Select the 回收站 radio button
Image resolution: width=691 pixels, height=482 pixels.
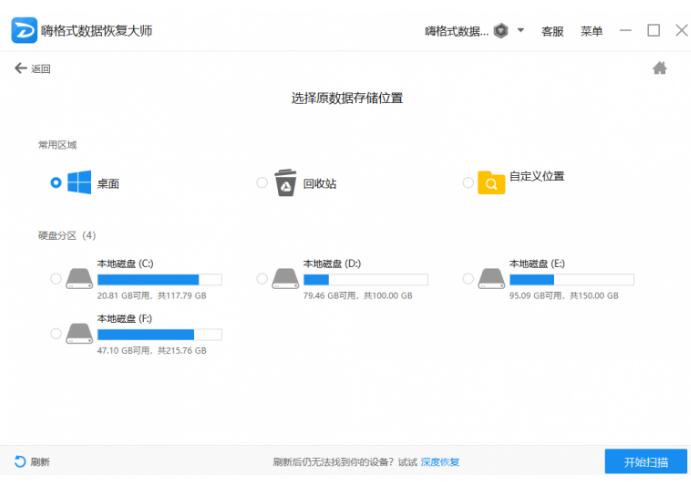tap(262, 182)
